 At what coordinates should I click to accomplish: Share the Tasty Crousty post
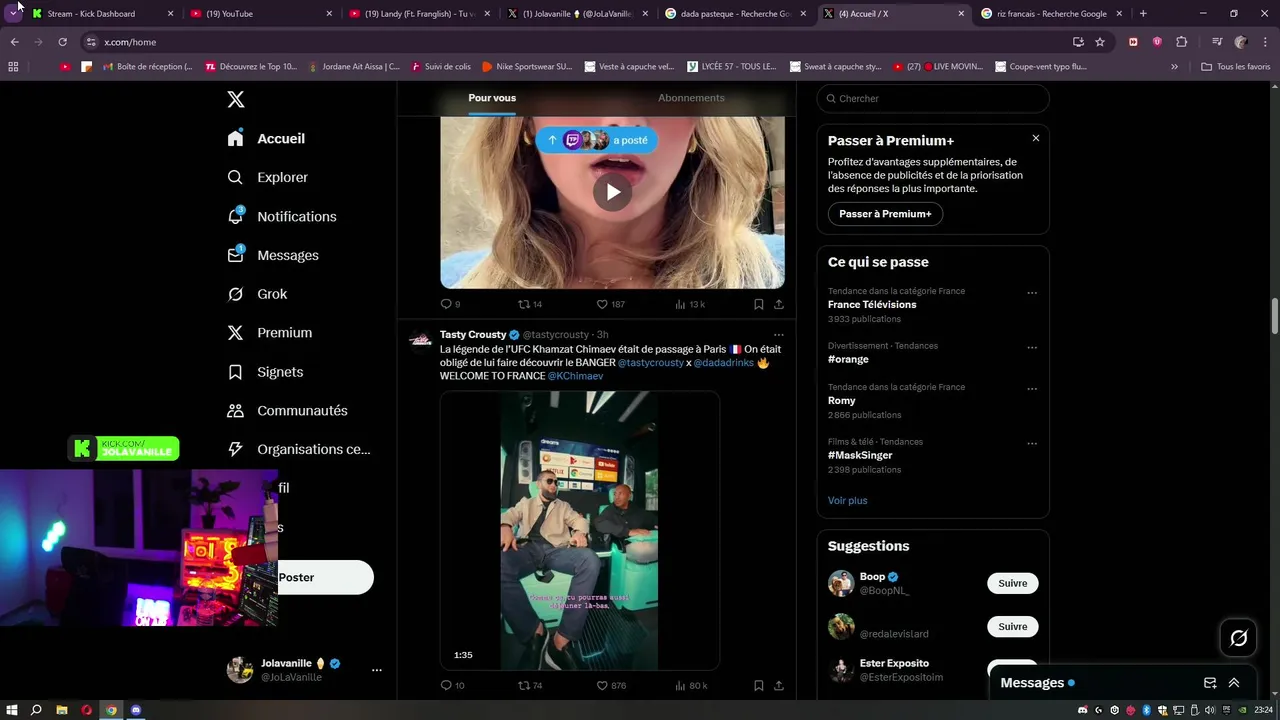coord(779,686)
